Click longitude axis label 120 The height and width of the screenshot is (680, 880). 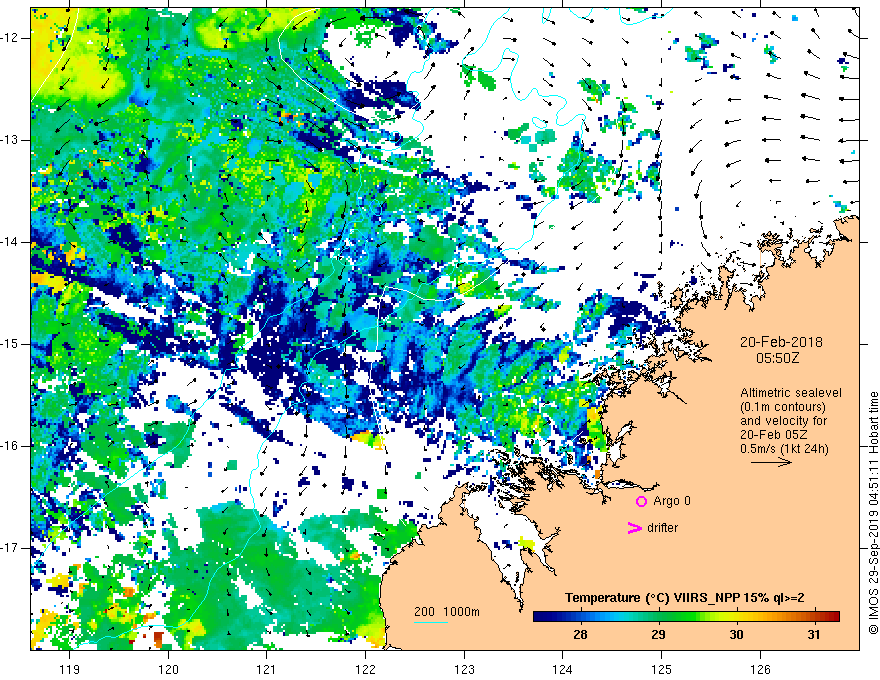[168, 669]
